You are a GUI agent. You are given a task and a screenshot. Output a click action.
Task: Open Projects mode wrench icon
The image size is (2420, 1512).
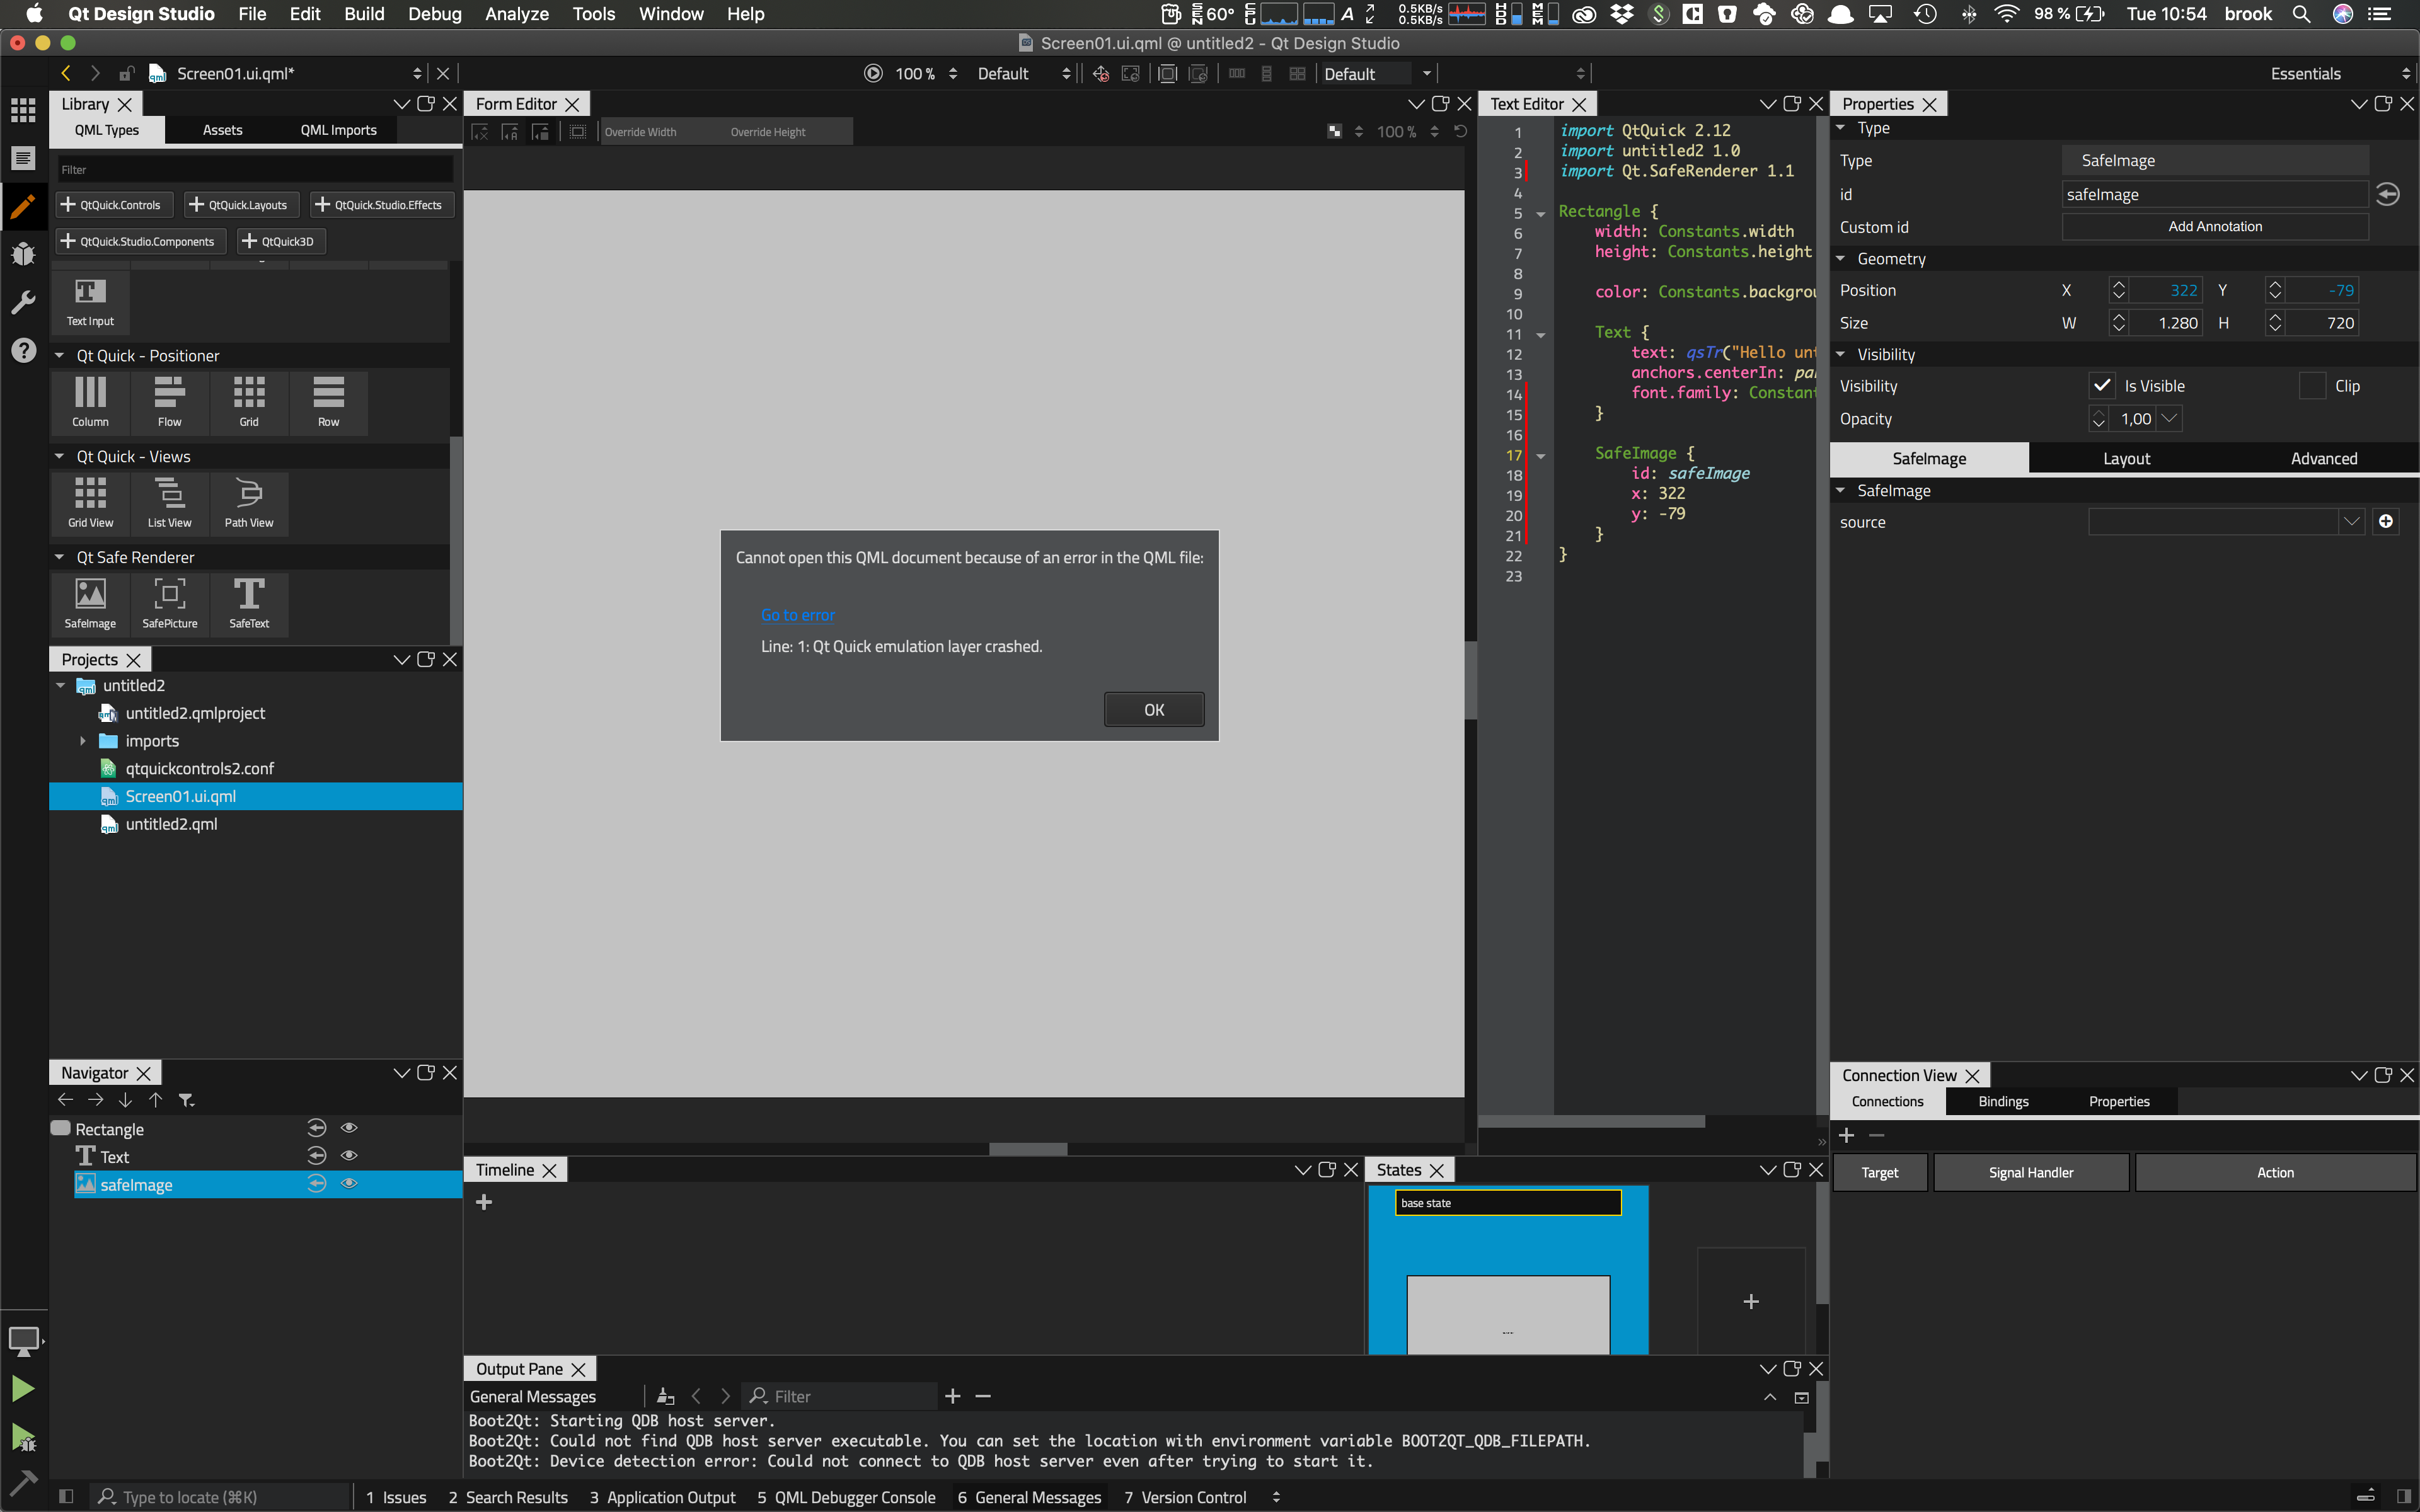click(23, 302)
